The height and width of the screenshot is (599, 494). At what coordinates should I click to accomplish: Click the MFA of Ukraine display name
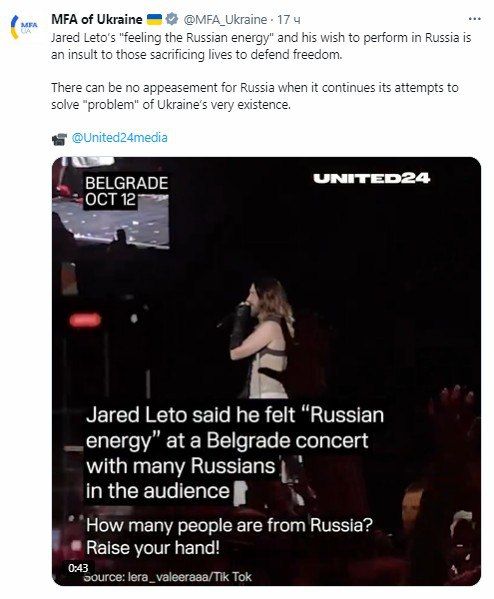(97, 19)
